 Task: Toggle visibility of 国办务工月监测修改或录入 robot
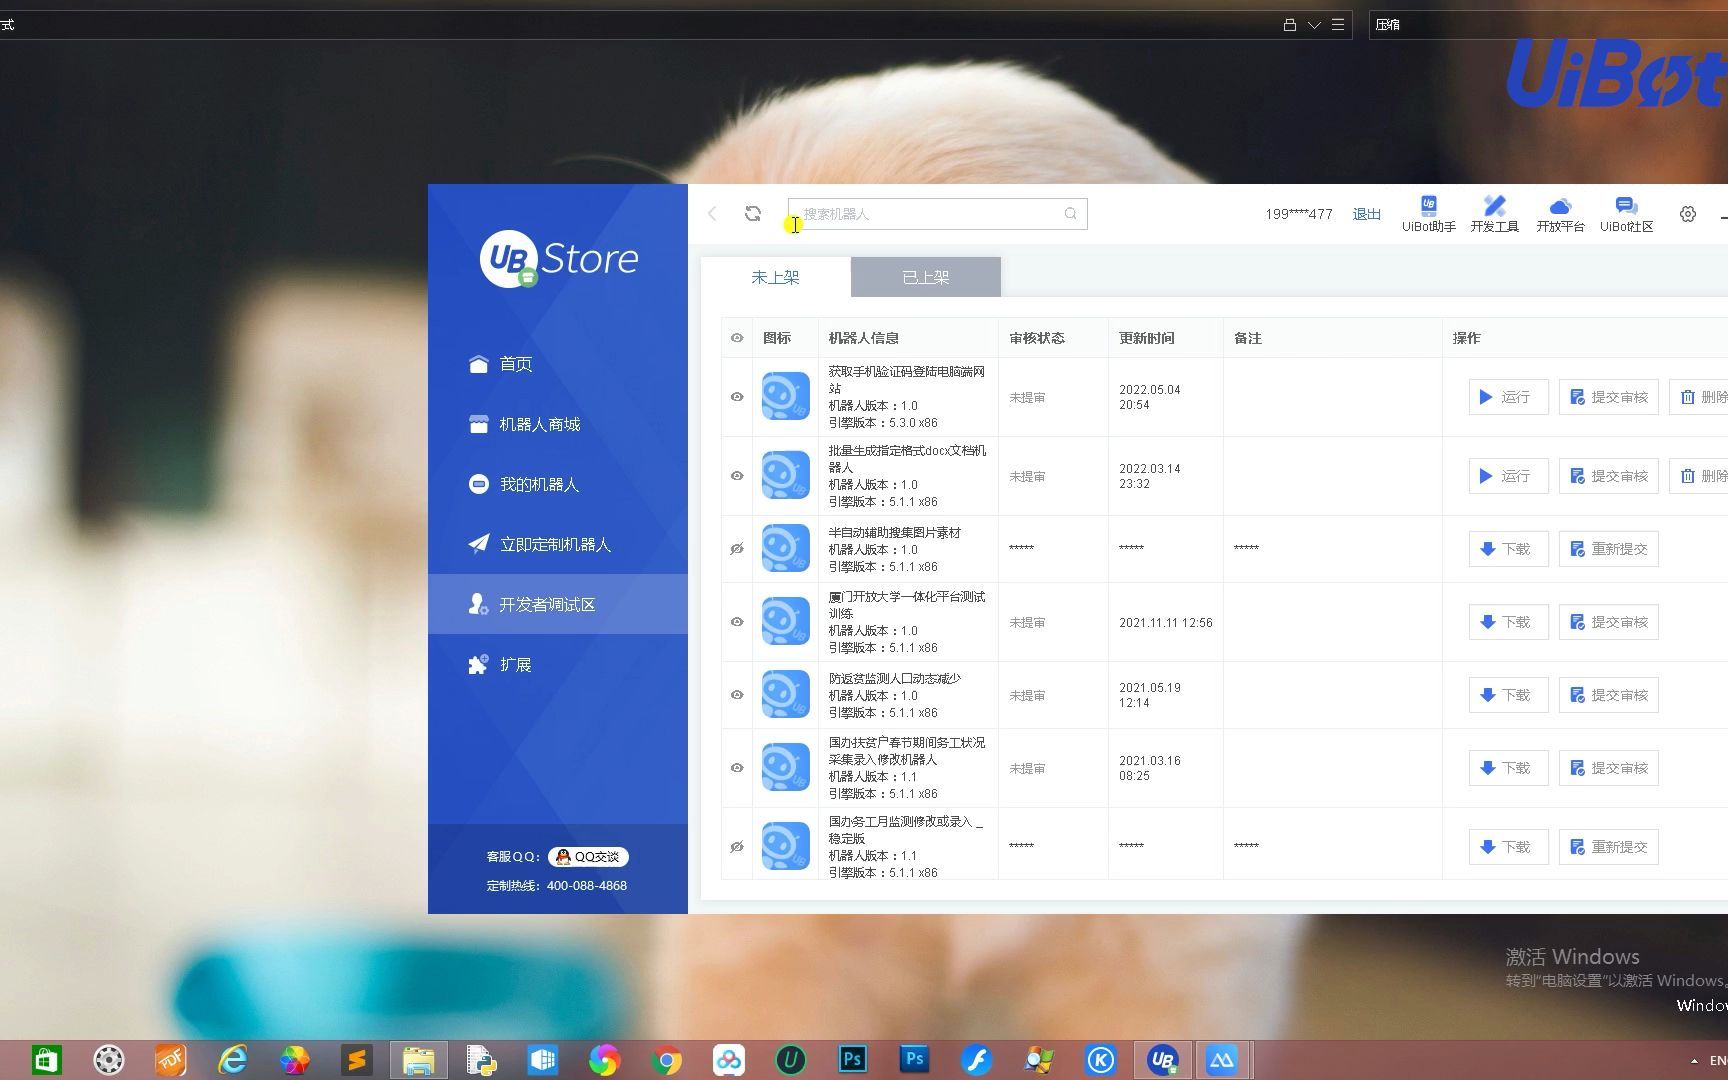coord(737,847)
